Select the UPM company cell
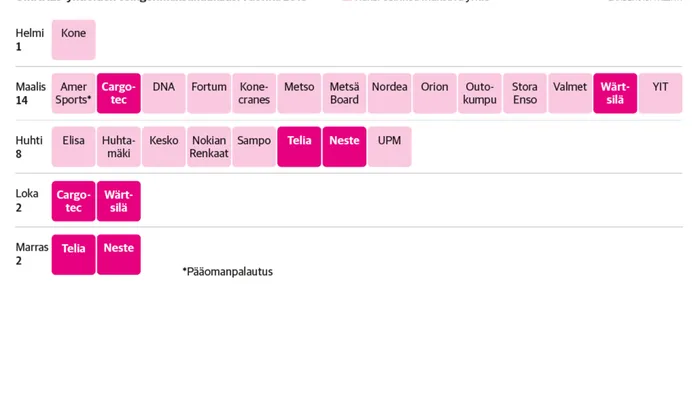Image resolution: width=696 pixels, height=402 pixels. click(389, 147)
